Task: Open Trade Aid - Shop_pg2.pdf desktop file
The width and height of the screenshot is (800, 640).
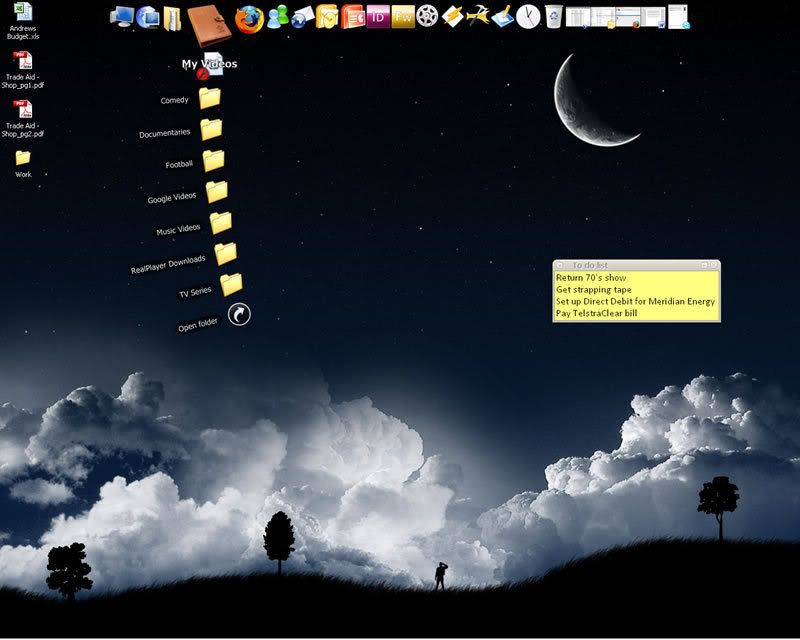Action: click(x=23, y=118)
